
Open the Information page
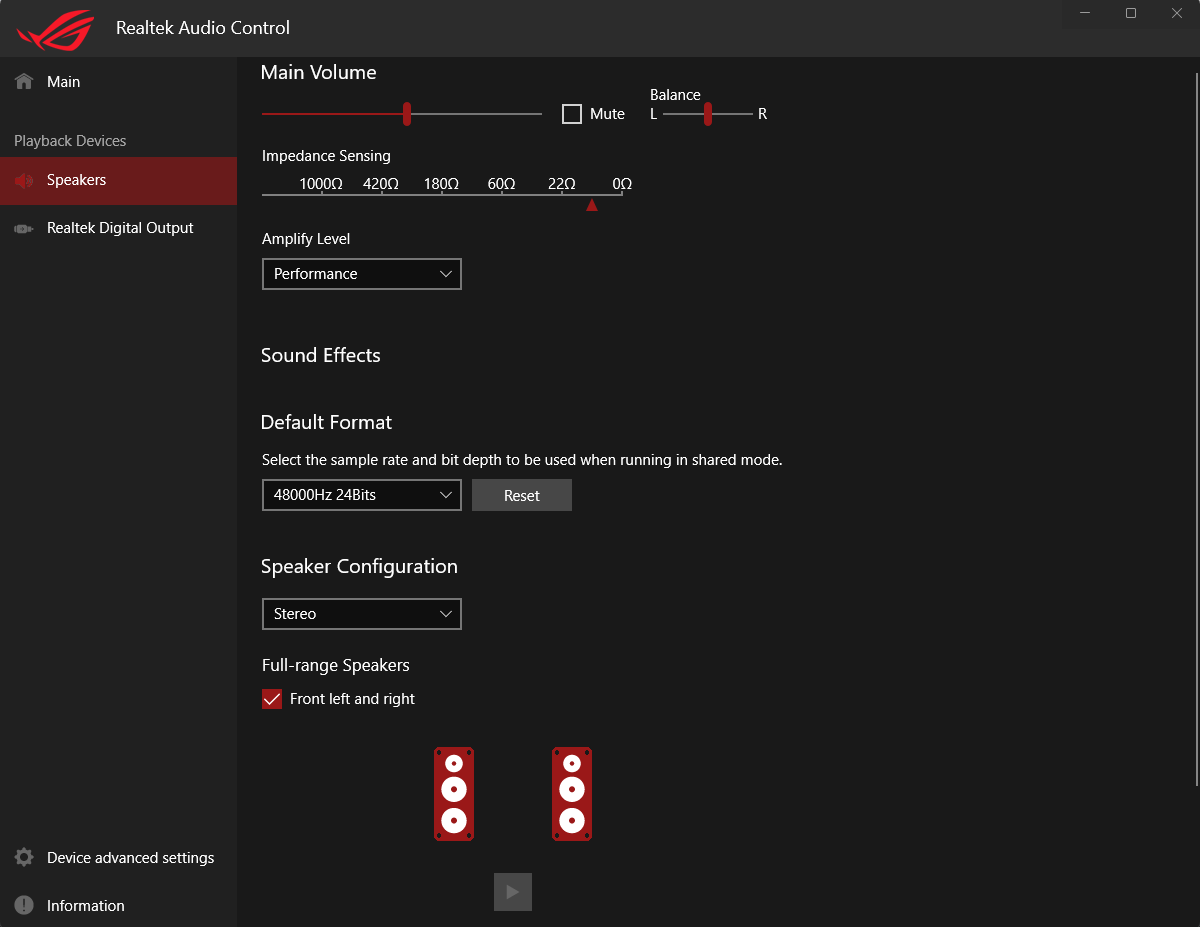[x=118, y=906]
